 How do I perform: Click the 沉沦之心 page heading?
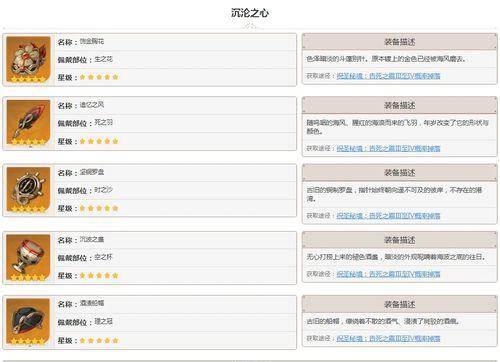(x=250, y=13)
